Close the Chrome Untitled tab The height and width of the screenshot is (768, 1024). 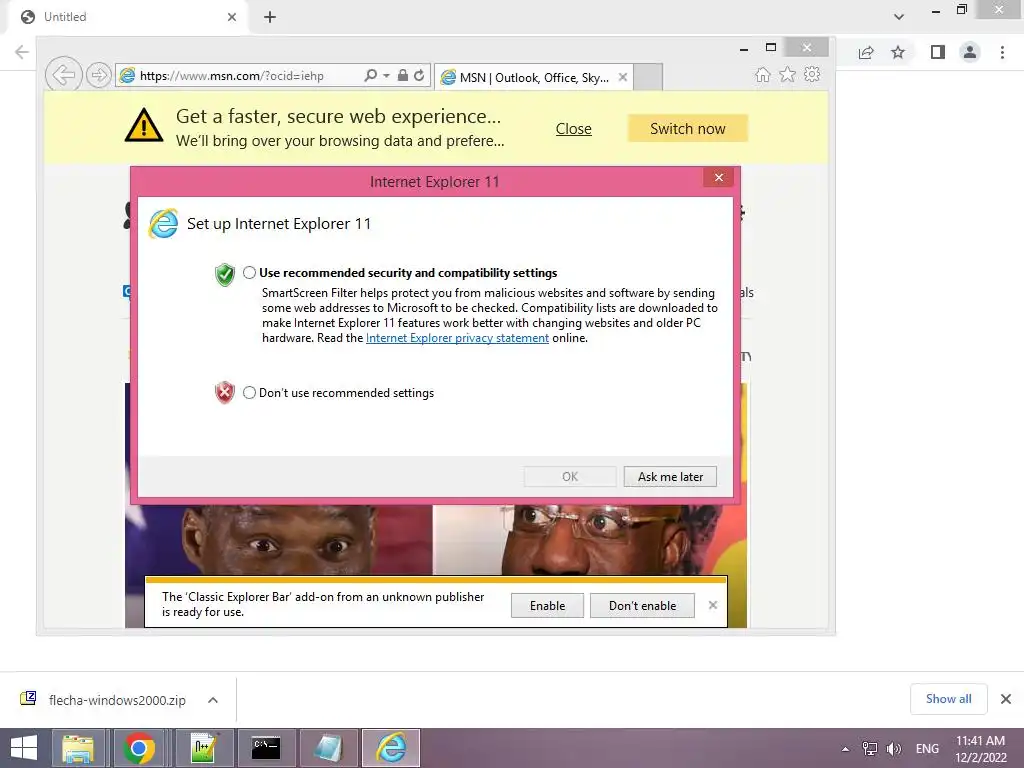coord(232,17)
